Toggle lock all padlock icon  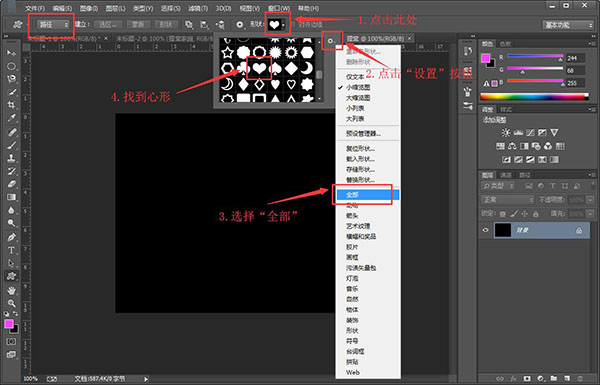[x=535, y=214]
